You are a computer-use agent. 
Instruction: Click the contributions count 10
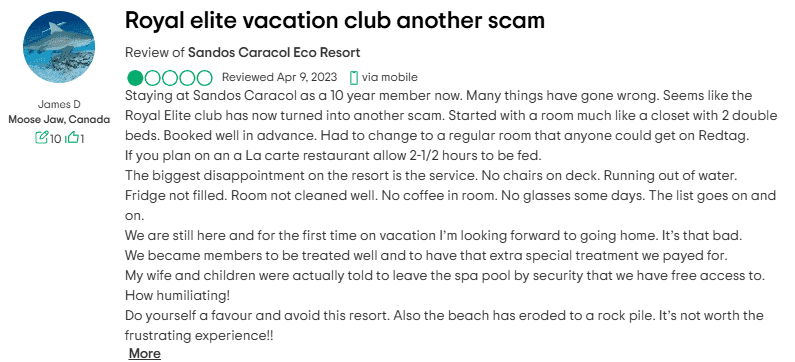(x=55, y=138)
